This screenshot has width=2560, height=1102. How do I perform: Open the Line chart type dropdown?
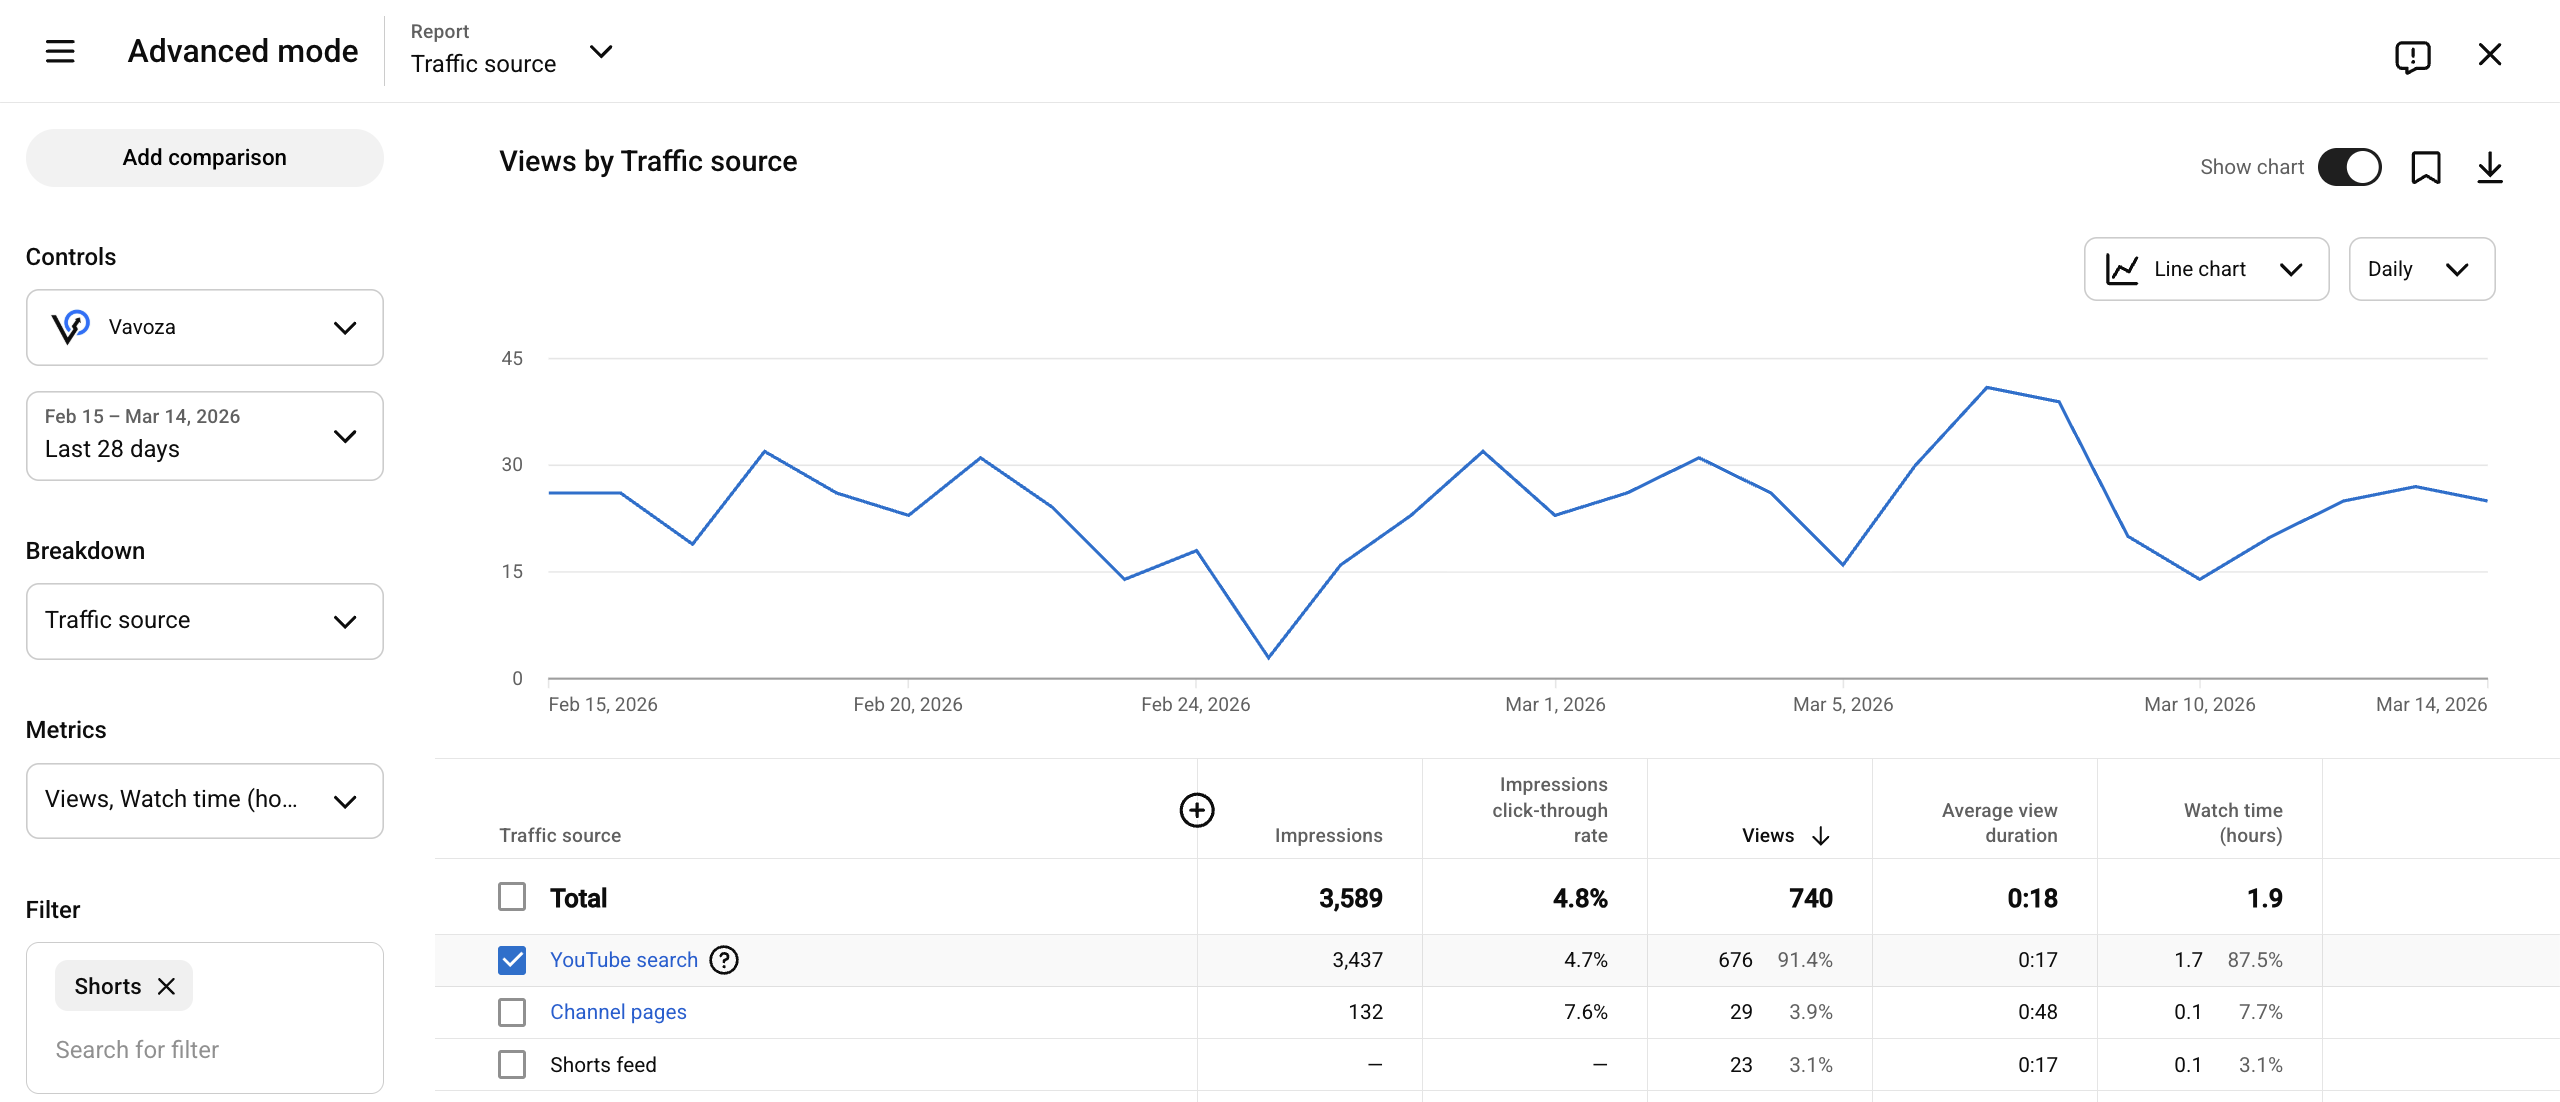click(2205, 269)
